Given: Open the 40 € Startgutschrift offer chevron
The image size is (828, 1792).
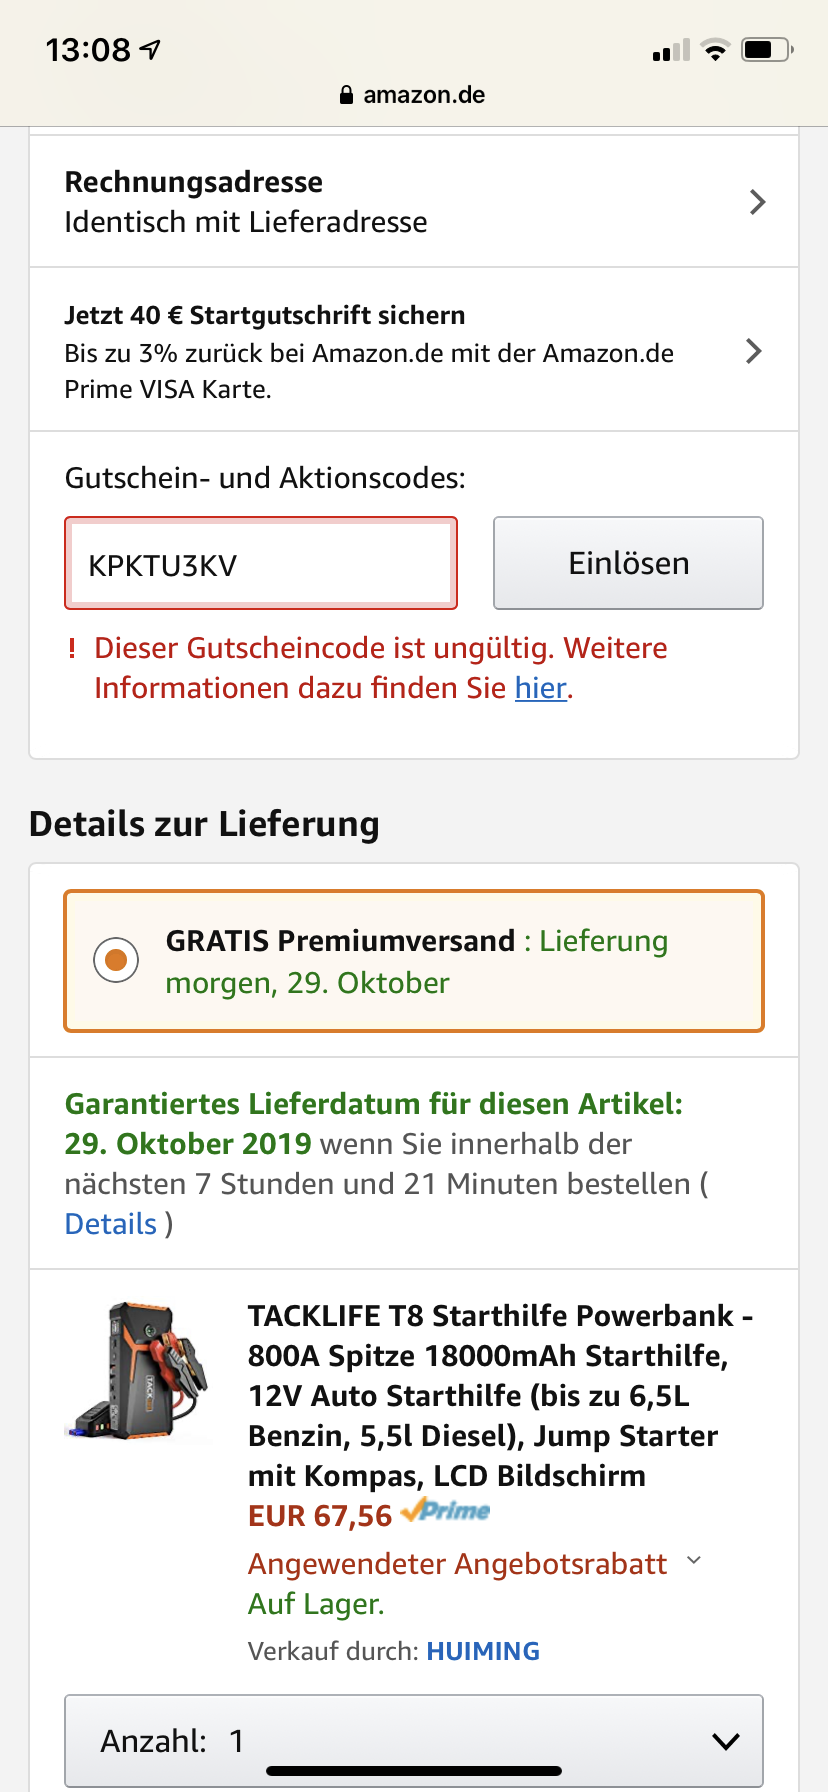Looking at the screenshot, I should point(754,351).
